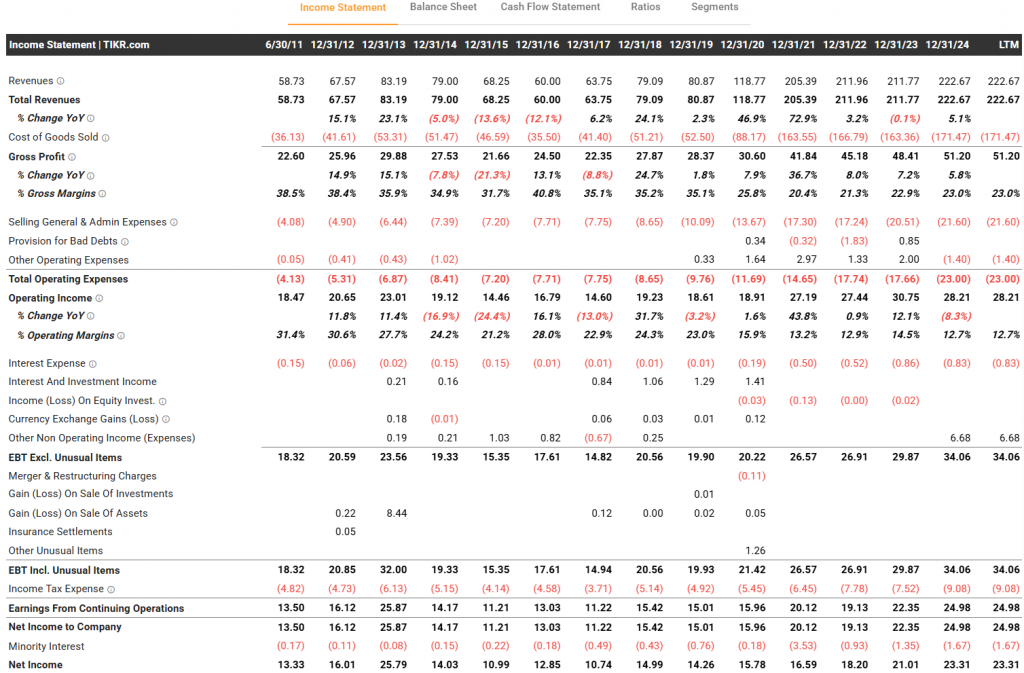1024x673 pixels.
Task: Click the info icon beside Cost of Goods Sold
Action: pos(106,138)
